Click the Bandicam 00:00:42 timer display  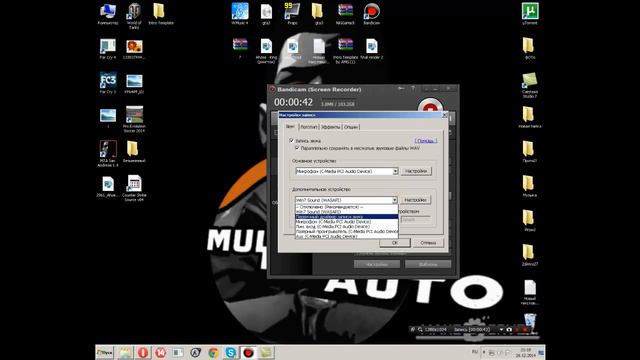(x=293, y=102)
